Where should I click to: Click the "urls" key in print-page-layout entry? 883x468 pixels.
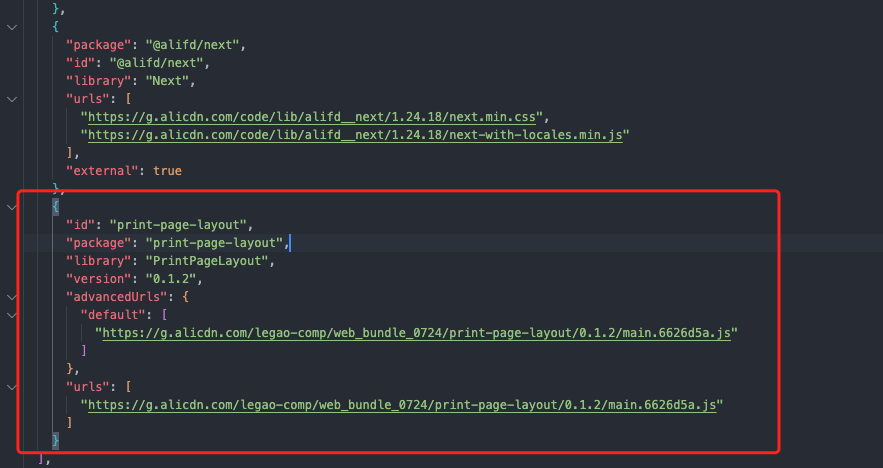click(x=88, y=387)
